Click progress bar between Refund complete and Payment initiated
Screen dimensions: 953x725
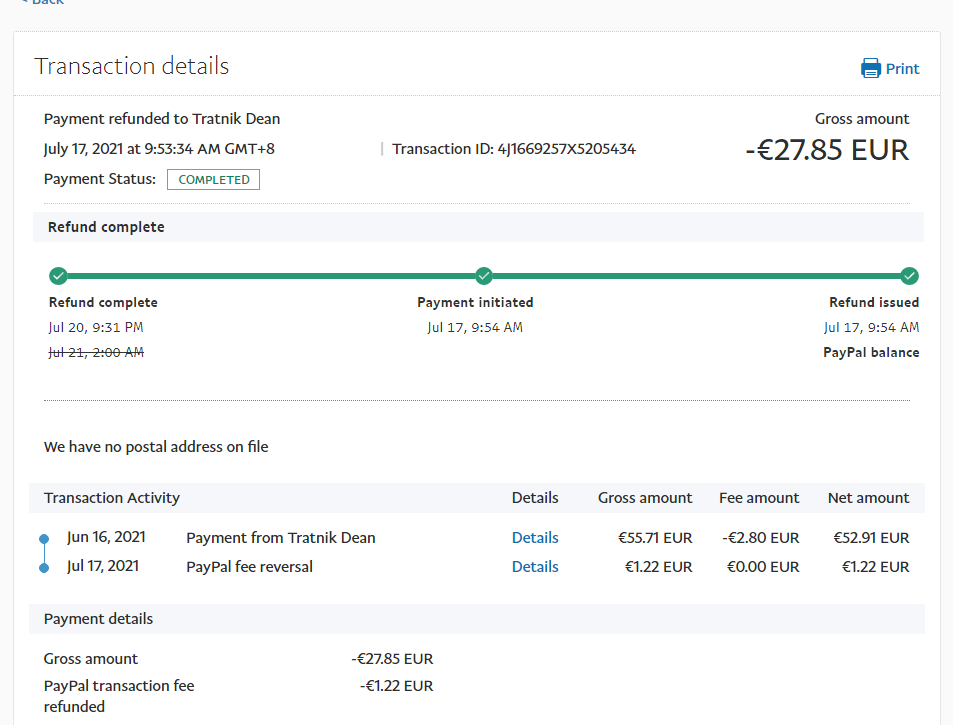270,276
